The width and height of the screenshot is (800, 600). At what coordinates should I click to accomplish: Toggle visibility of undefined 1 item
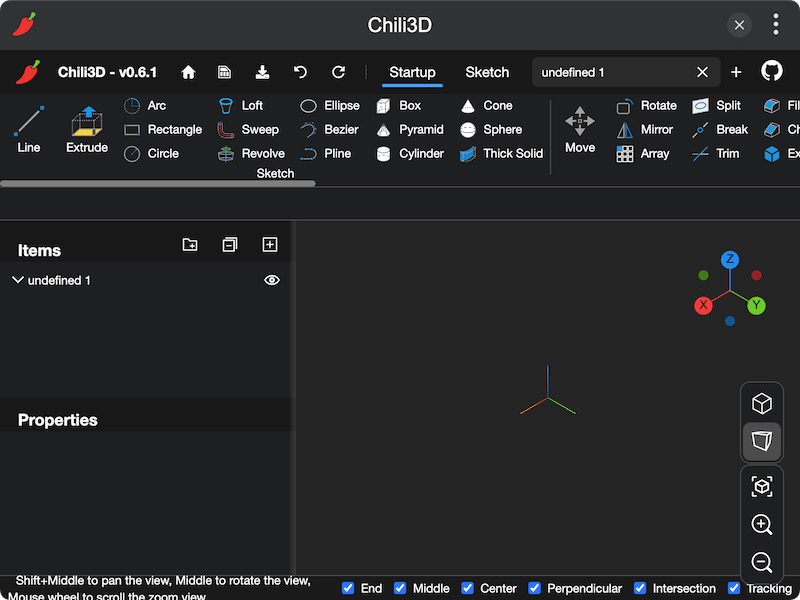click(272, 280)
